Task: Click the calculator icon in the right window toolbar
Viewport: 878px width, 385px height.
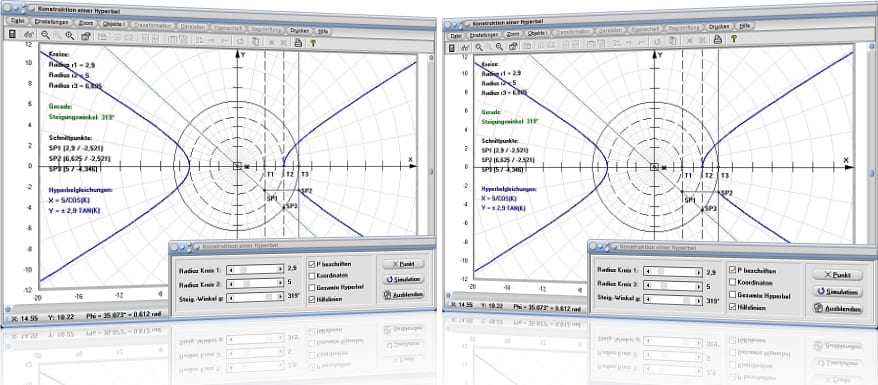Action: (x=452, y=48)
